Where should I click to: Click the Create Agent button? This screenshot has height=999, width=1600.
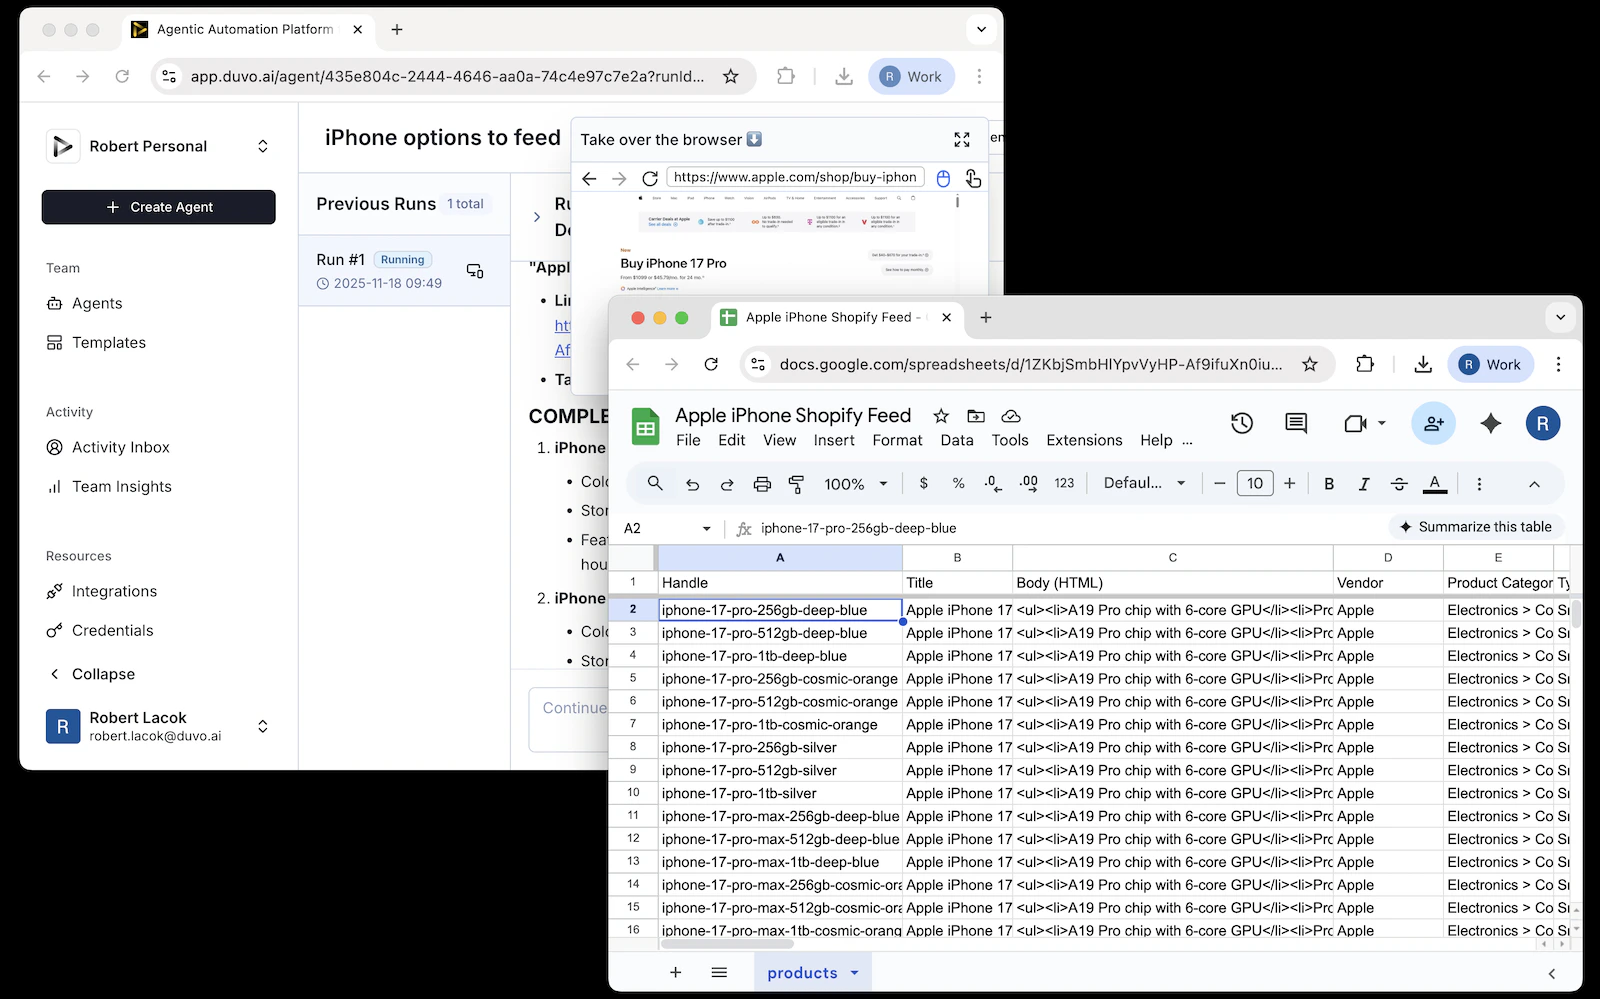[158, 207]
